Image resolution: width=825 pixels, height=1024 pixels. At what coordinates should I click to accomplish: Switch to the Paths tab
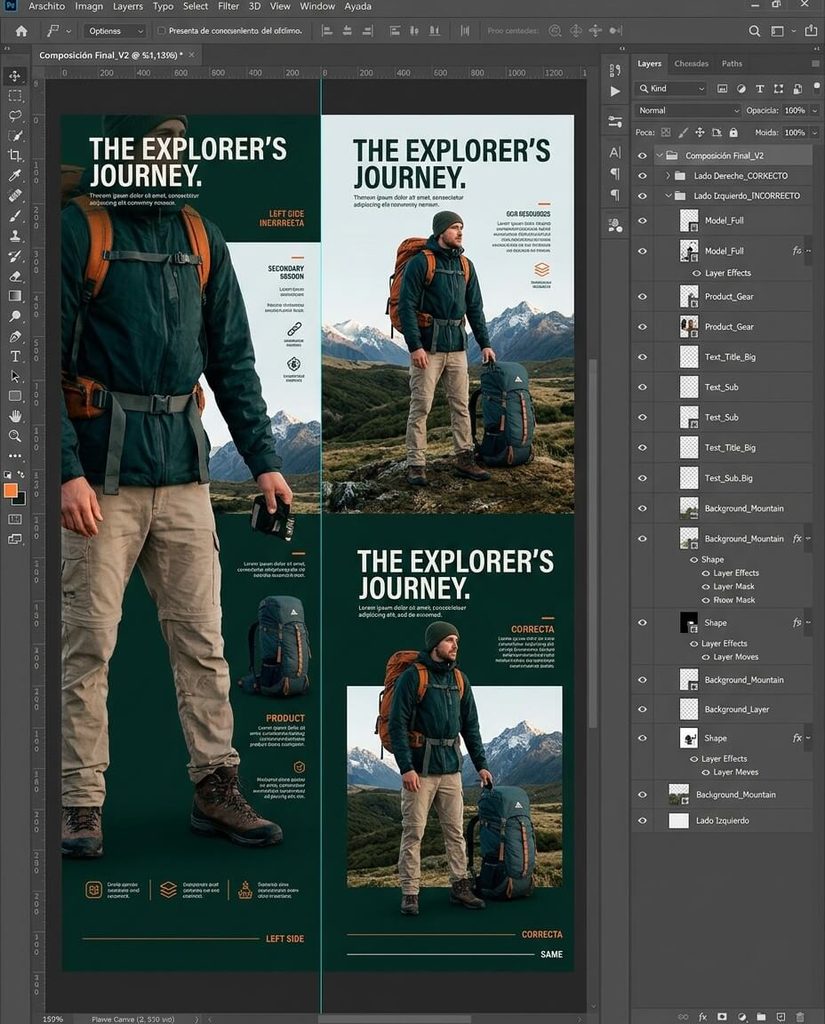732,63
